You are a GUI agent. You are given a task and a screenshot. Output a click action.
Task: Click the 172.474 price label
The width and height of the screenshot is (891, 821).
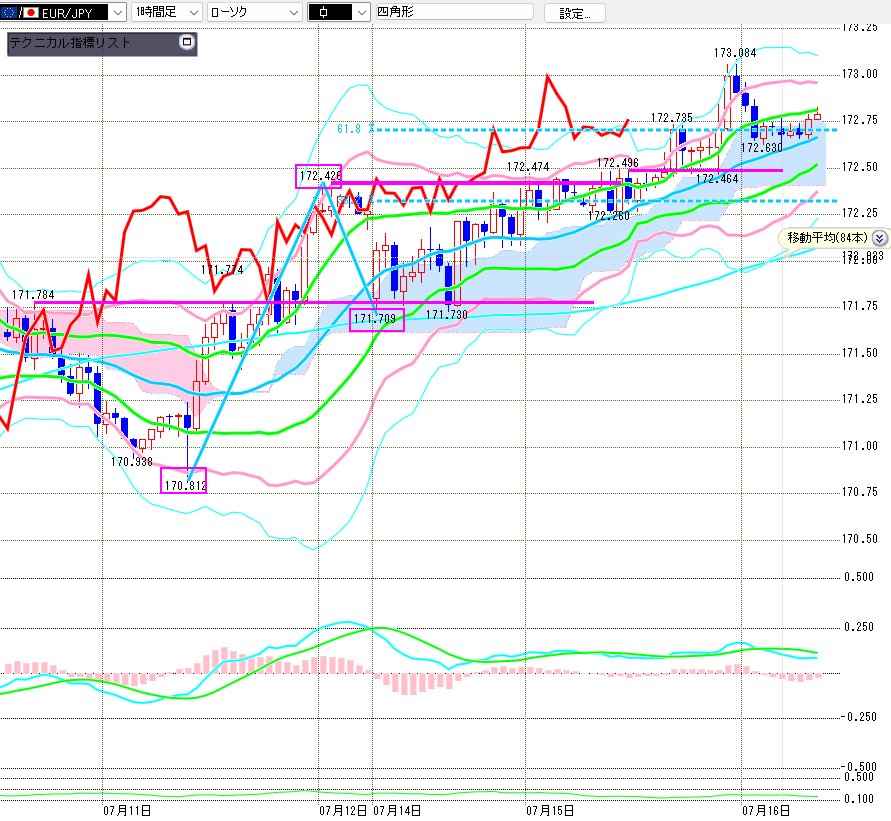coord(528,166)
